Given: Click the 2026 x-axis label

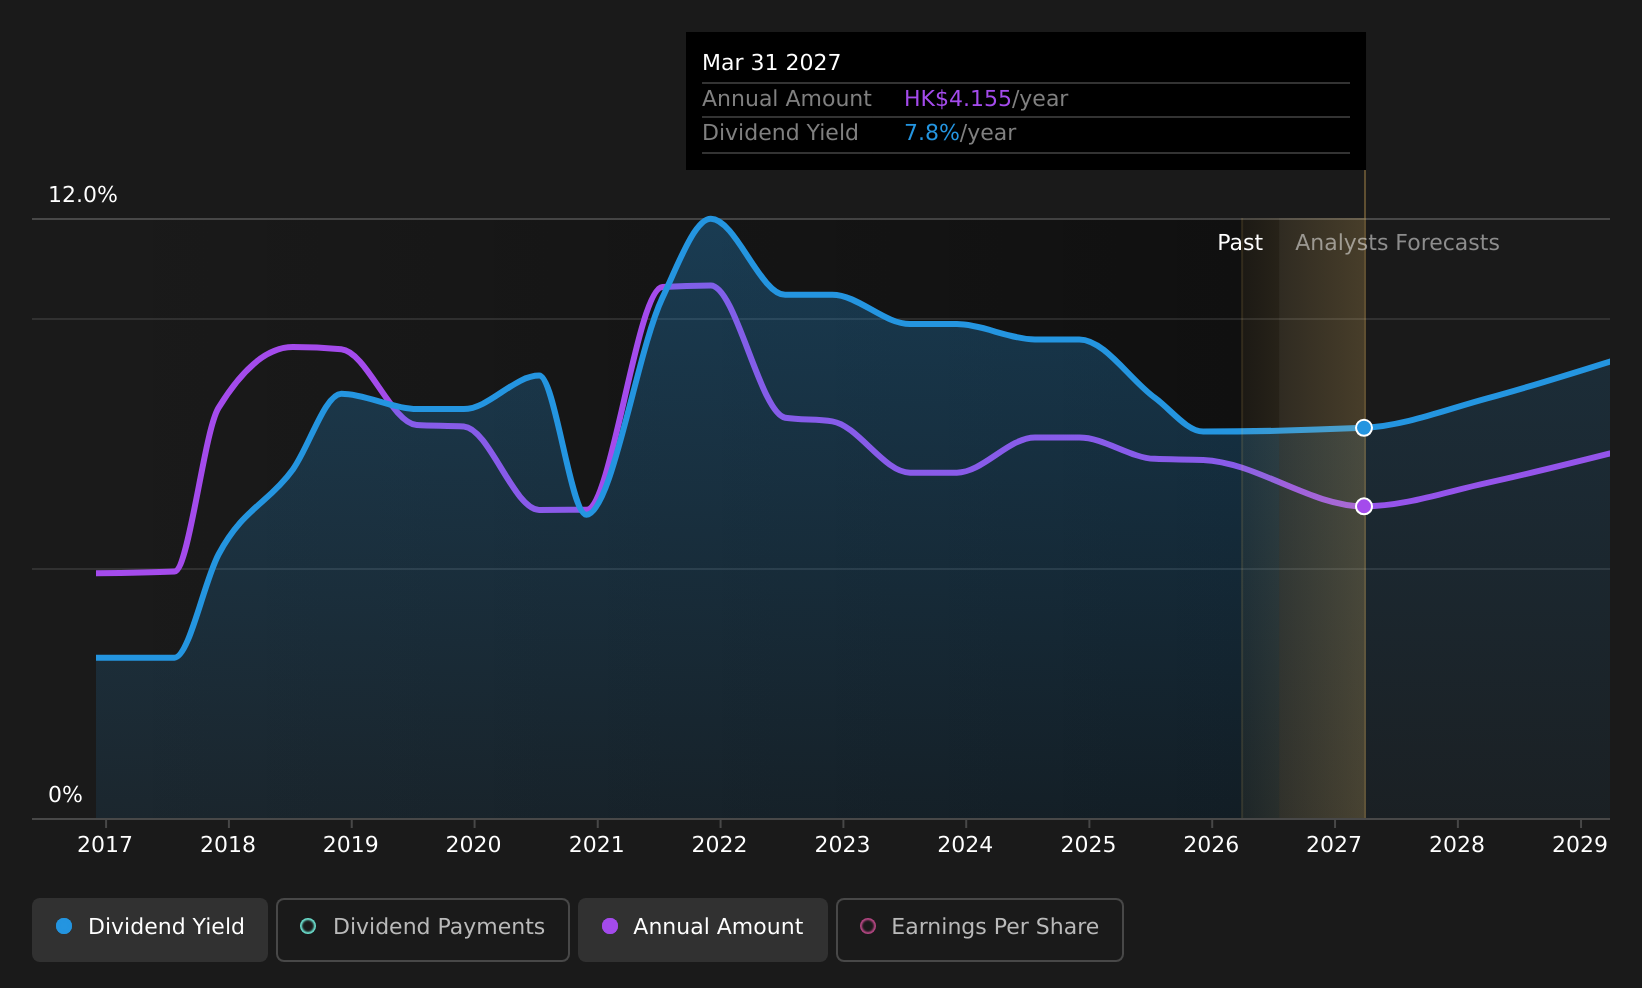Looking at the screenshot, I should [x=1211, y=845].
